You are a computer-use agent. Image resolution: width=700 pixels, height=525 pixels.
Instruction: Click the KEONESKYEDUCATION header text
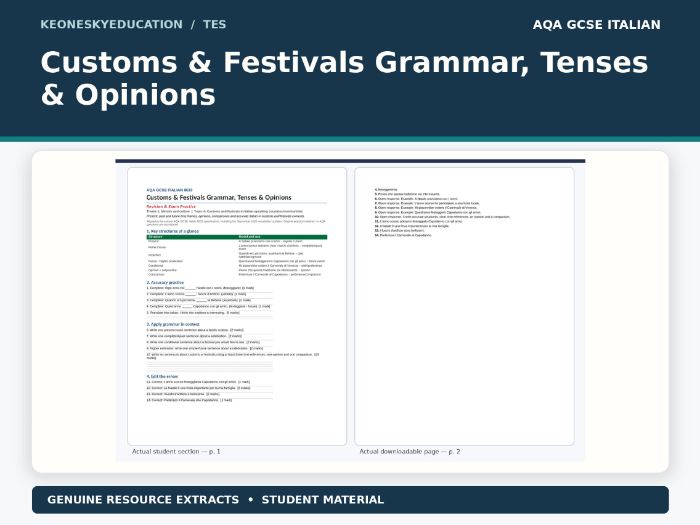tap(112, 25)
